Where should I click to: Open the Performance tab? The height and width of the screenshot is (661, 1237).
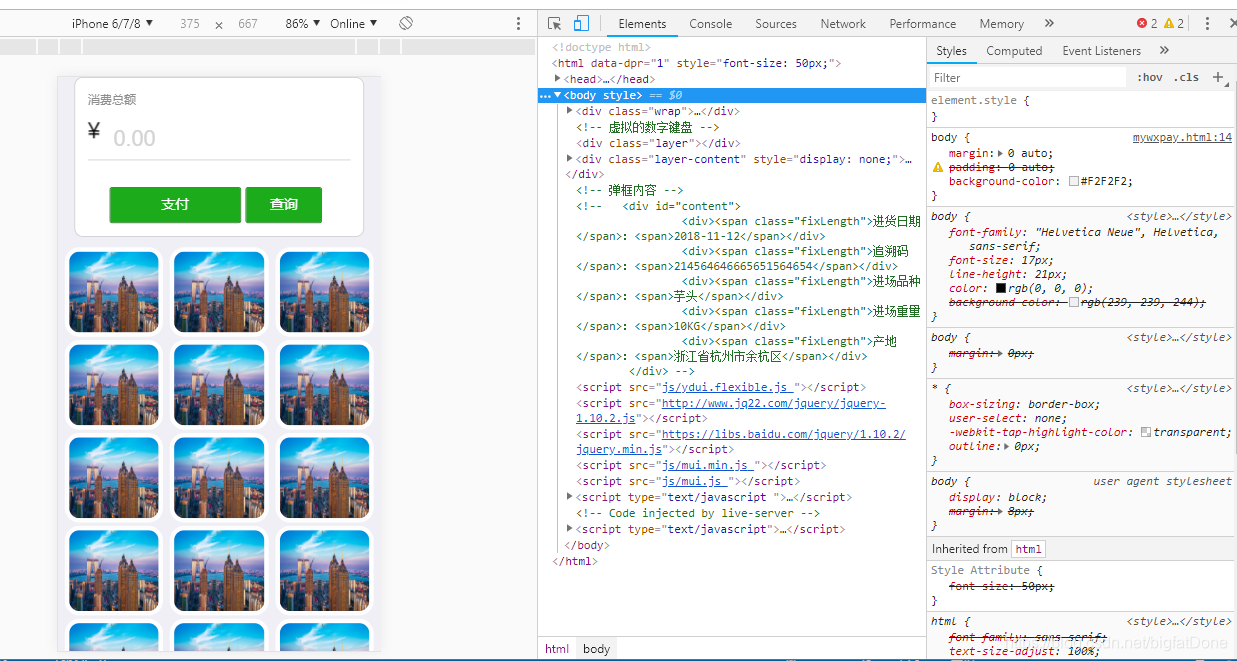click(x=922, y=23)
